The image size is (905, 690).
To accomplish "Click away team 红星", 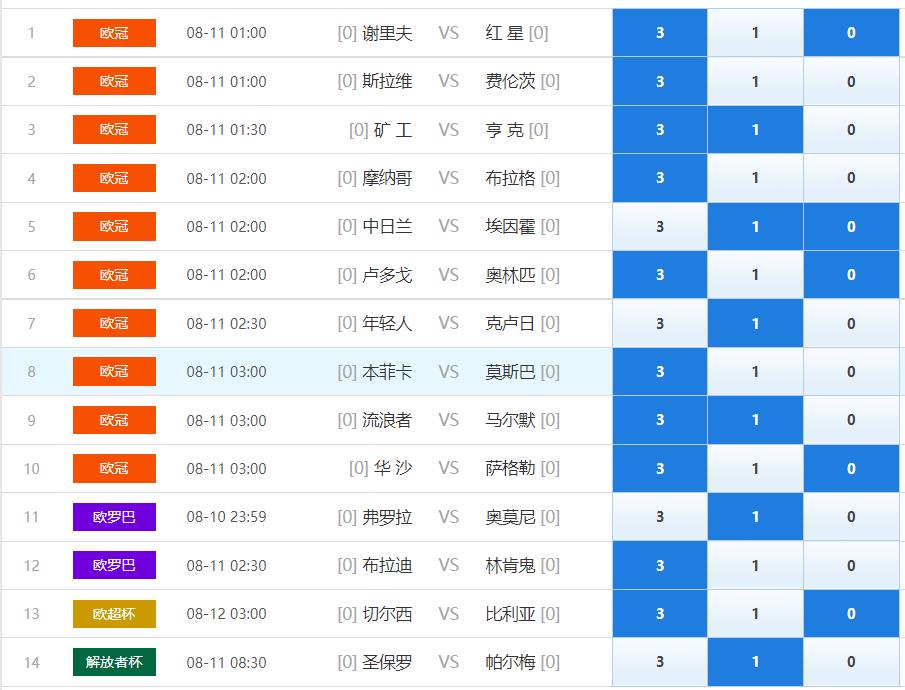I will [504, 33].
